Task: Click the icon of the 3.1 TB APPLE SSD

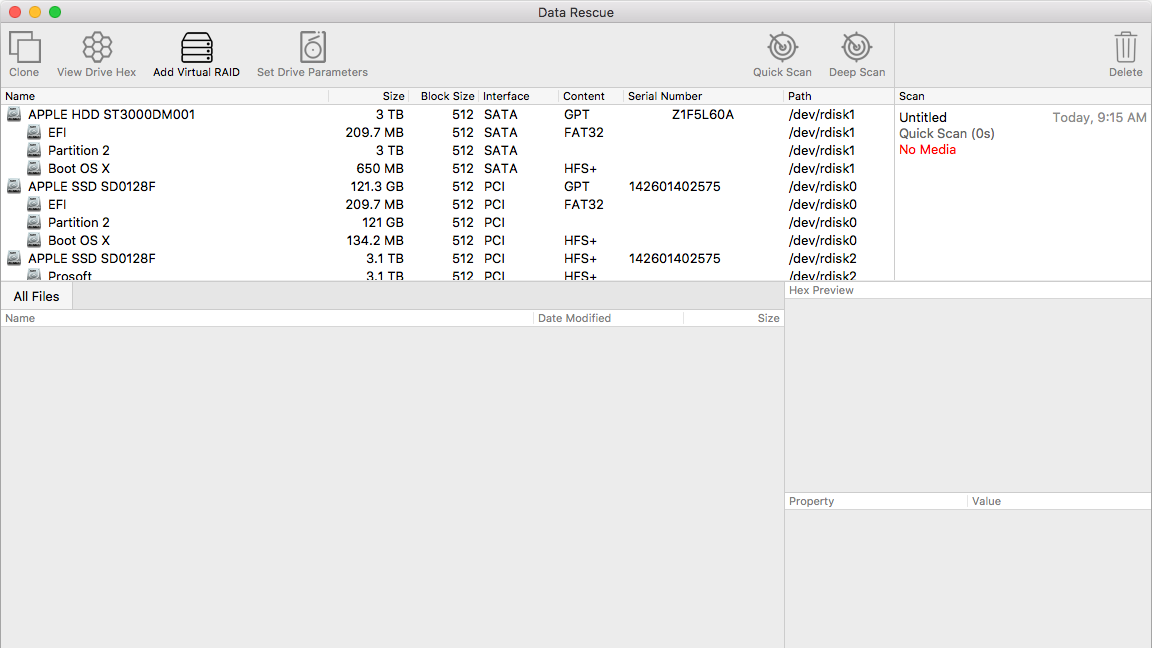Action: [14, 258]
